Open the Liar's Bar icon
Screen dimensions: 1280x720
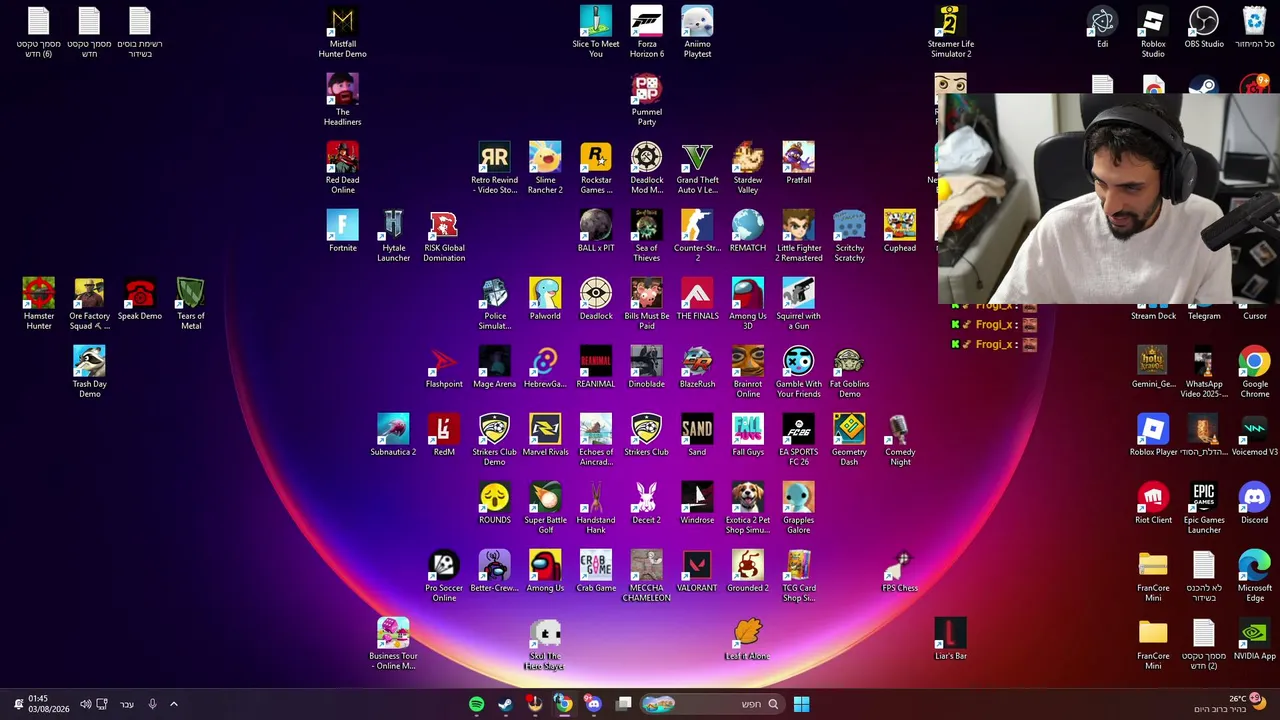pyautogui.click(x=950, y=640)
